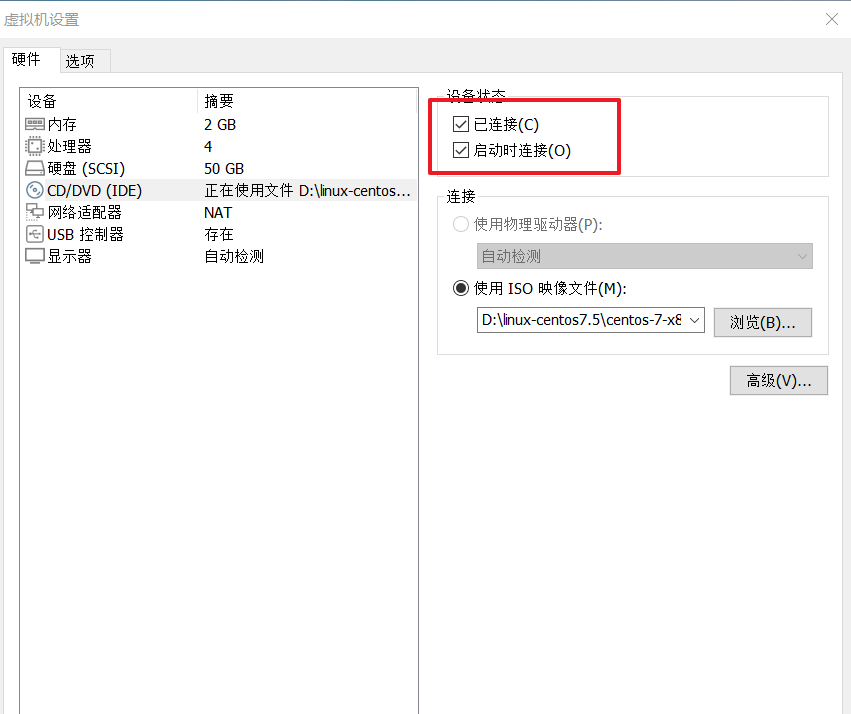Expand the ISO image path dropdown arrow
The image size is (851, 714).
694,320
